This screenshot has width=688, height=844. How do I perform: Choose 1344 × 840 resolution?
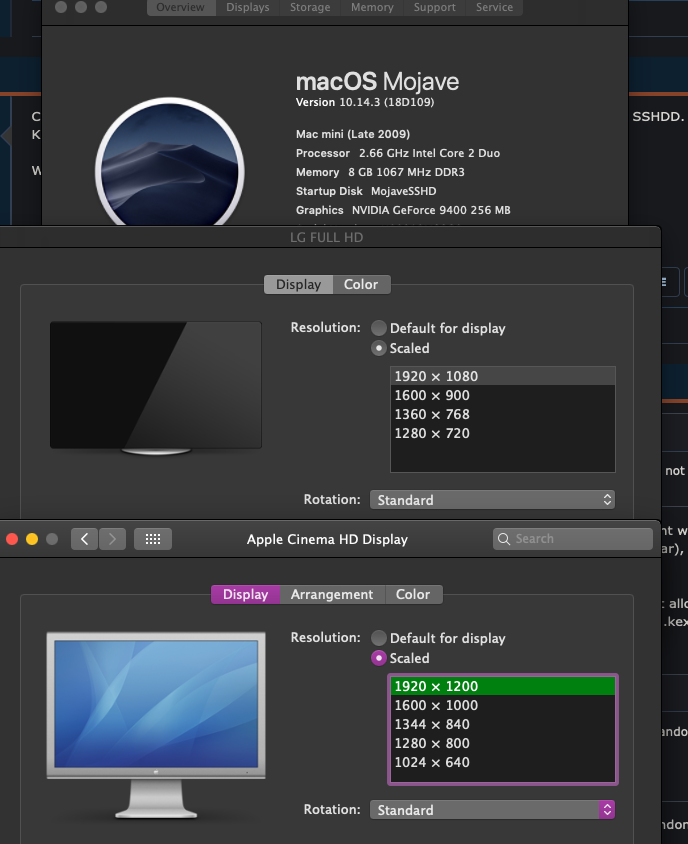[503, 725]
